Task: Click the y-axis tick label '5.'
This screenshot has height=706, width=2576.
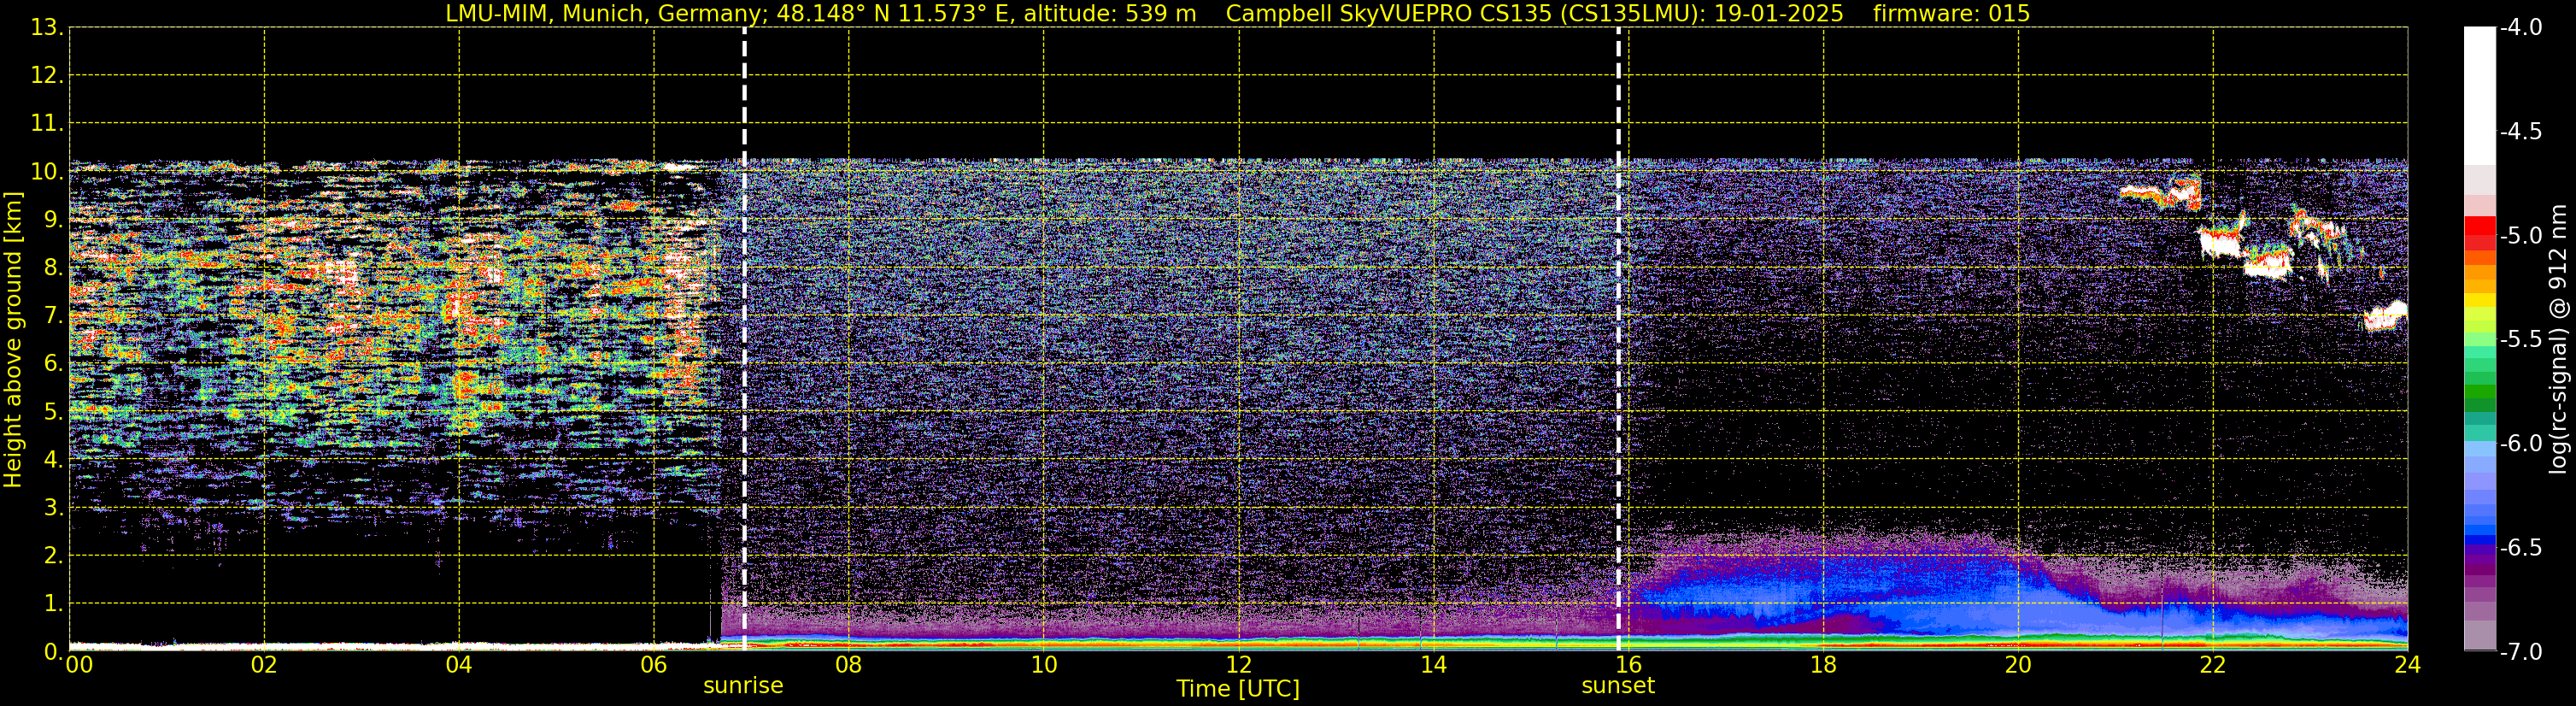Action: click(x=52, y=411)
